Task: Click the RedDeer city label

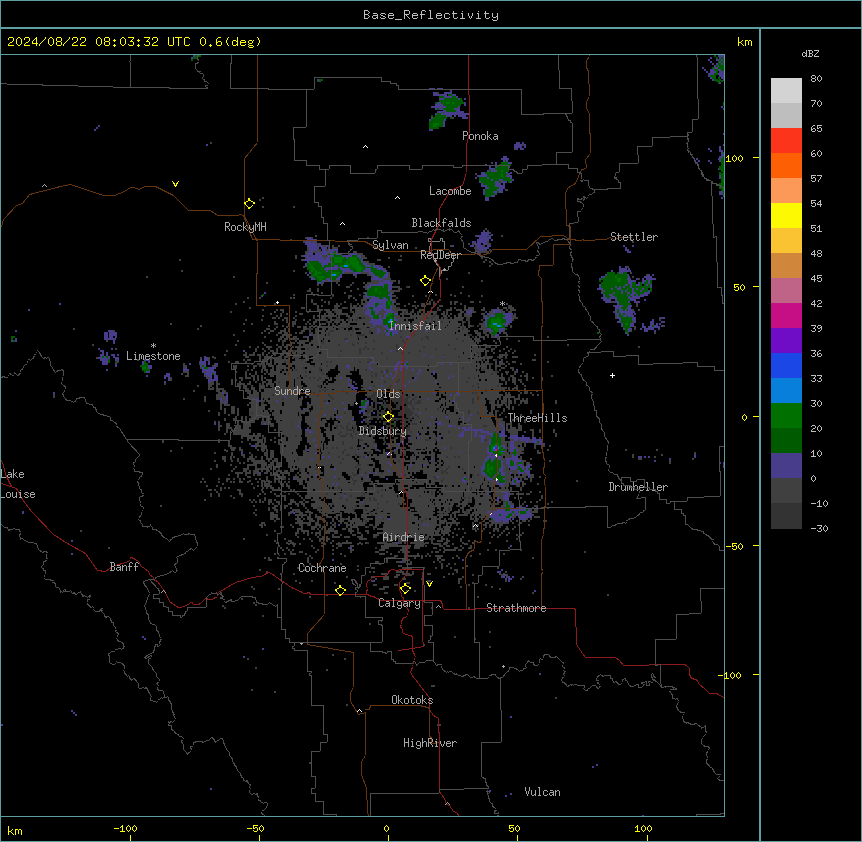Action: (x=440, y=255)
